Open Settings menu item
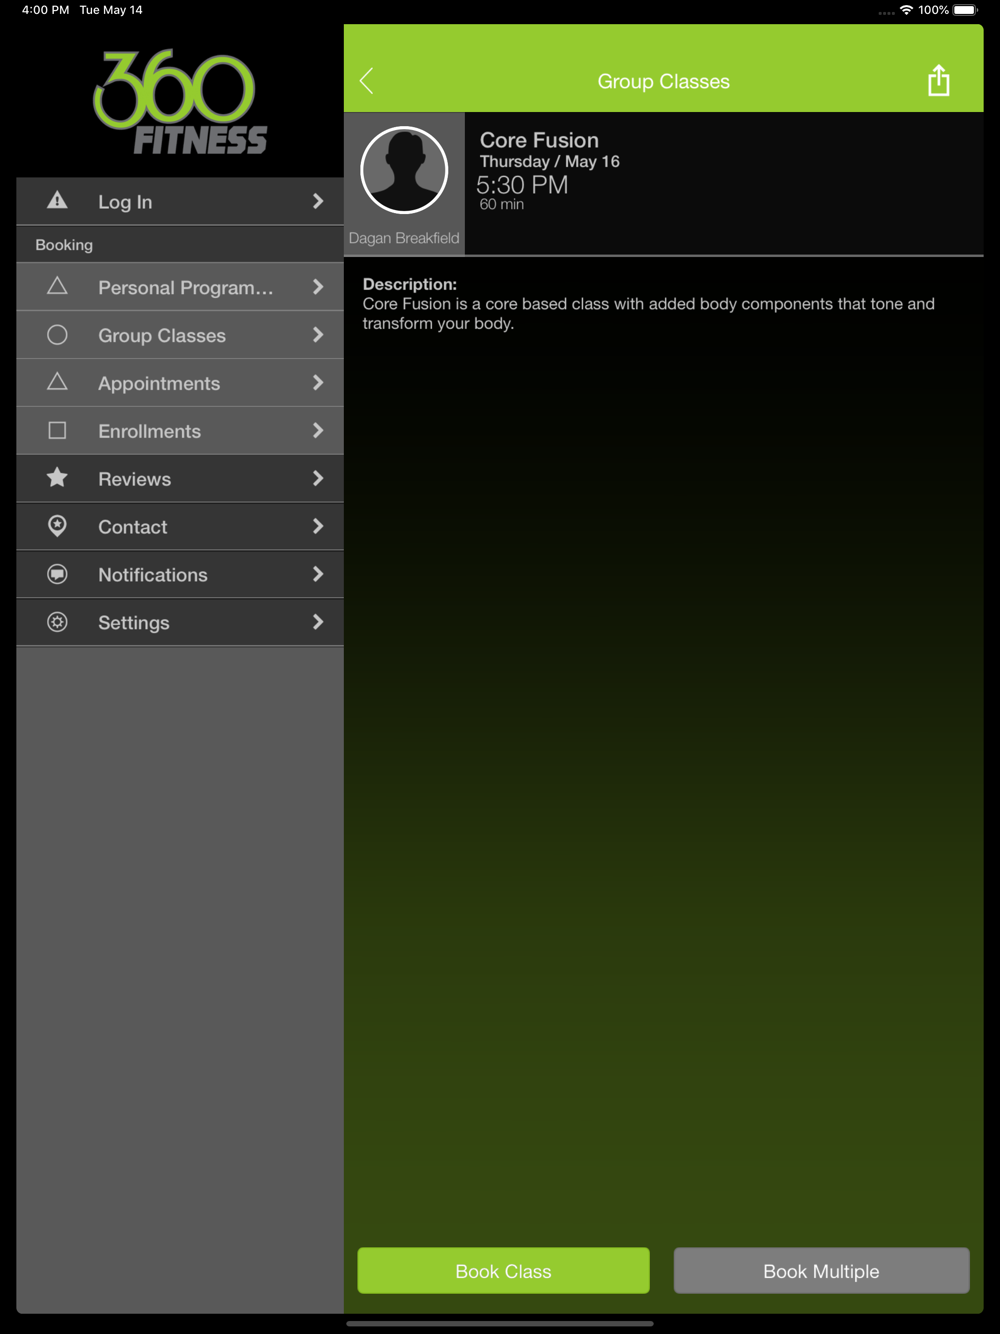1000x1334 pixels. 180,623
